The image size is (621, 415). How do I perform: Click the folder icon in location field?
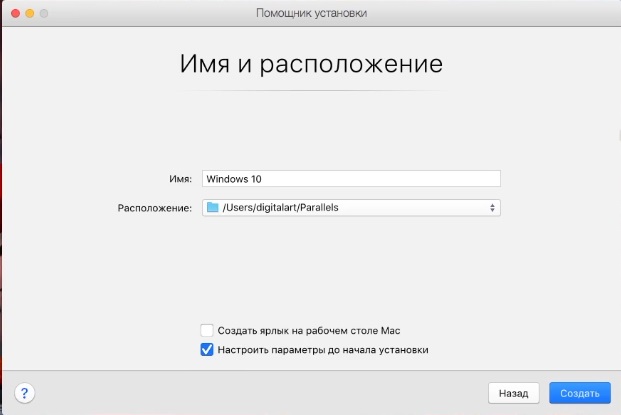point(212,208)
